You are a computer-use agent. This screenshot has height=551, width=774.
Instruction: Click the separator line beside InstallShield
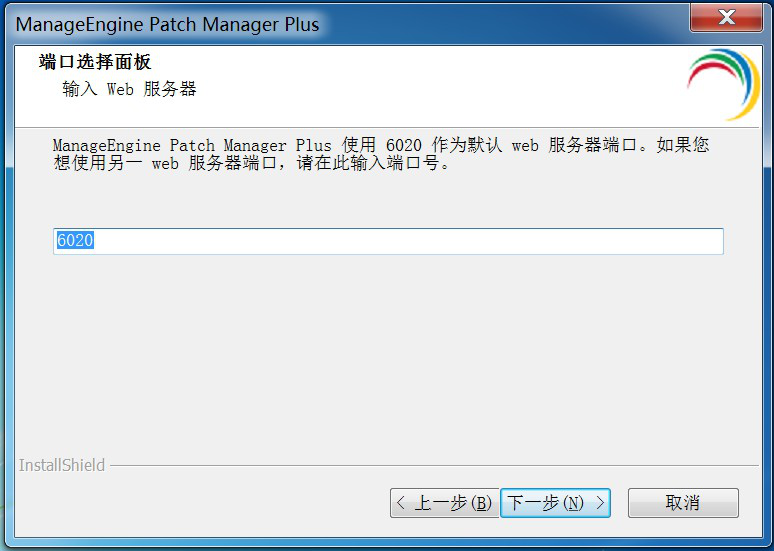click(434, 465)
